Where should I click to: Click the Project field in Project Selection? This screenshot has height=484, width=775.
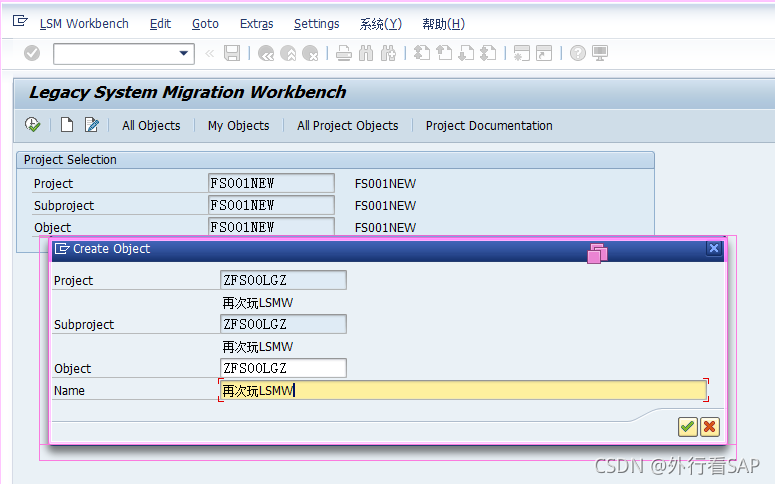tap(271, 183)
